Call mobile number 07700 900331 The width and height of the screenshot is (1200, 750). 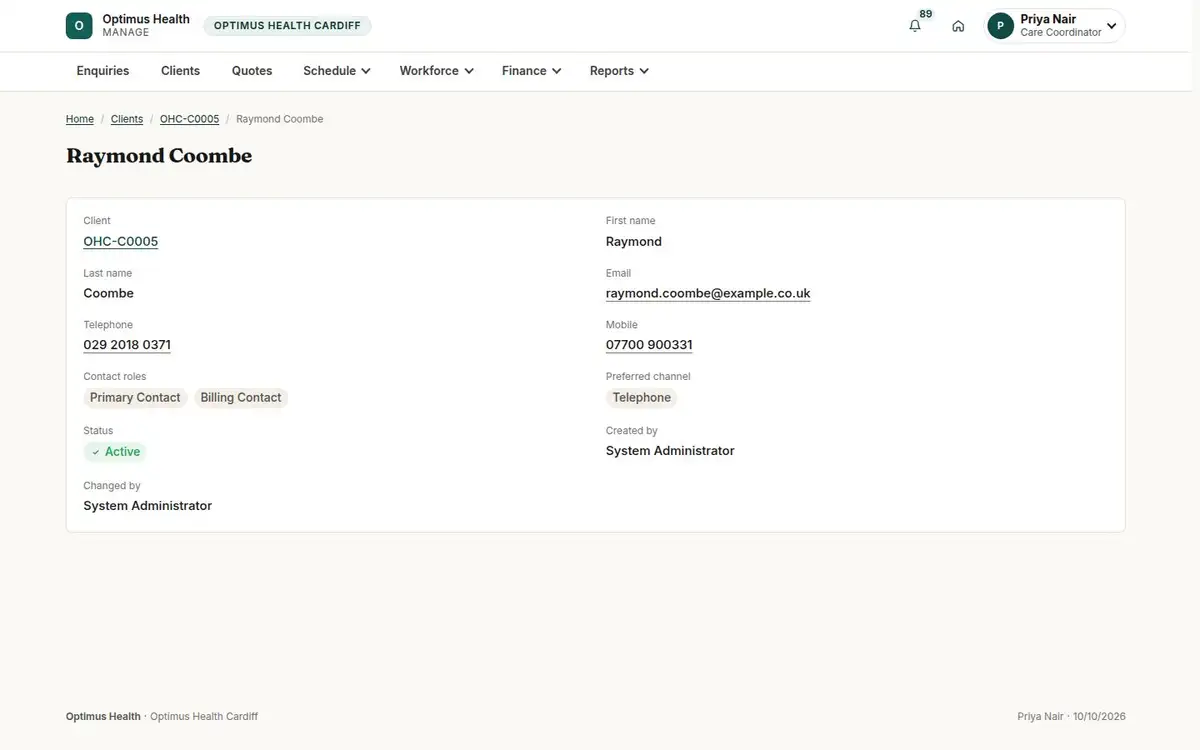(649, 345)
